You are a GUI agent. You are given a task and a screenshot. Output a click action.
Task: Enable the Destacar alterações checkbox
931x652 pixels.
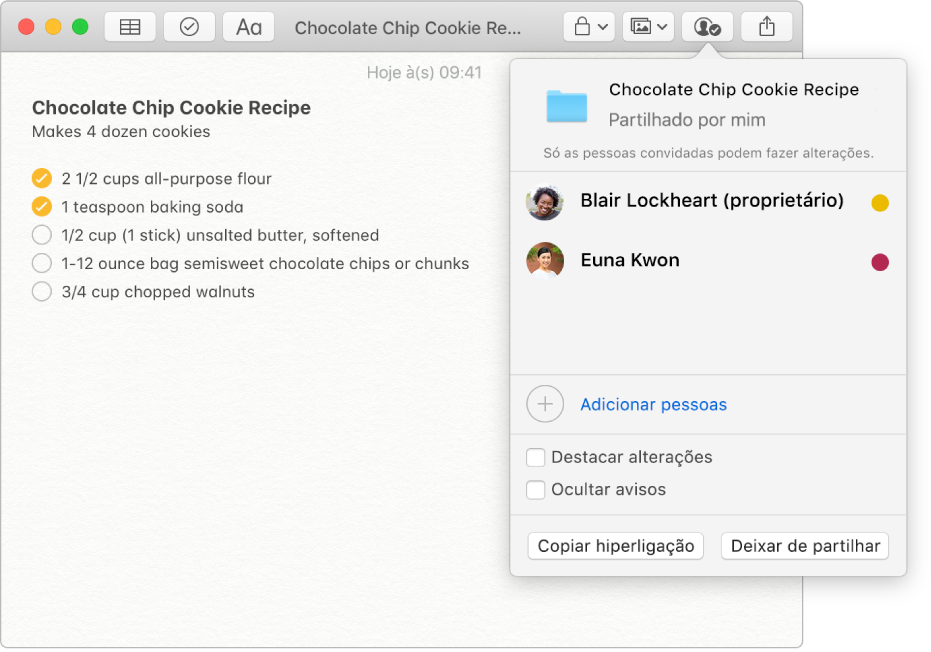point(537,457)
